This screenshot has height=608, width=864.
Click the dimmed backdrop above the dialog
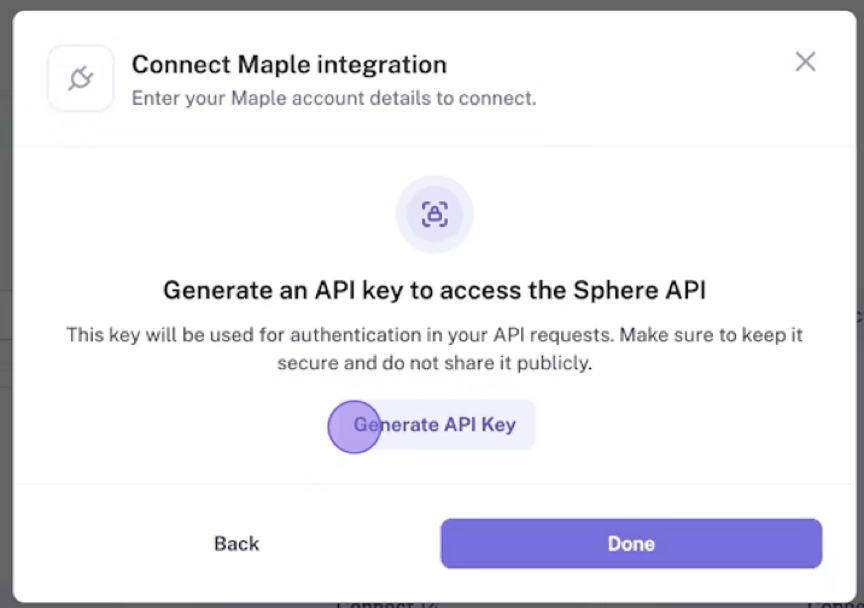tap(432, 5)
